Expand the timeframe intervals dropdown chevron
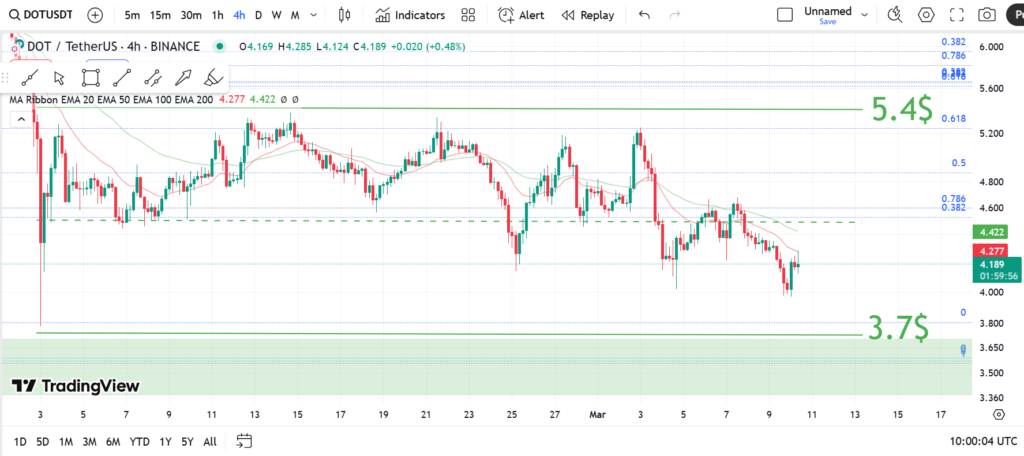The width and height of the screenshot is (1024, 456). tap(316, 15)
